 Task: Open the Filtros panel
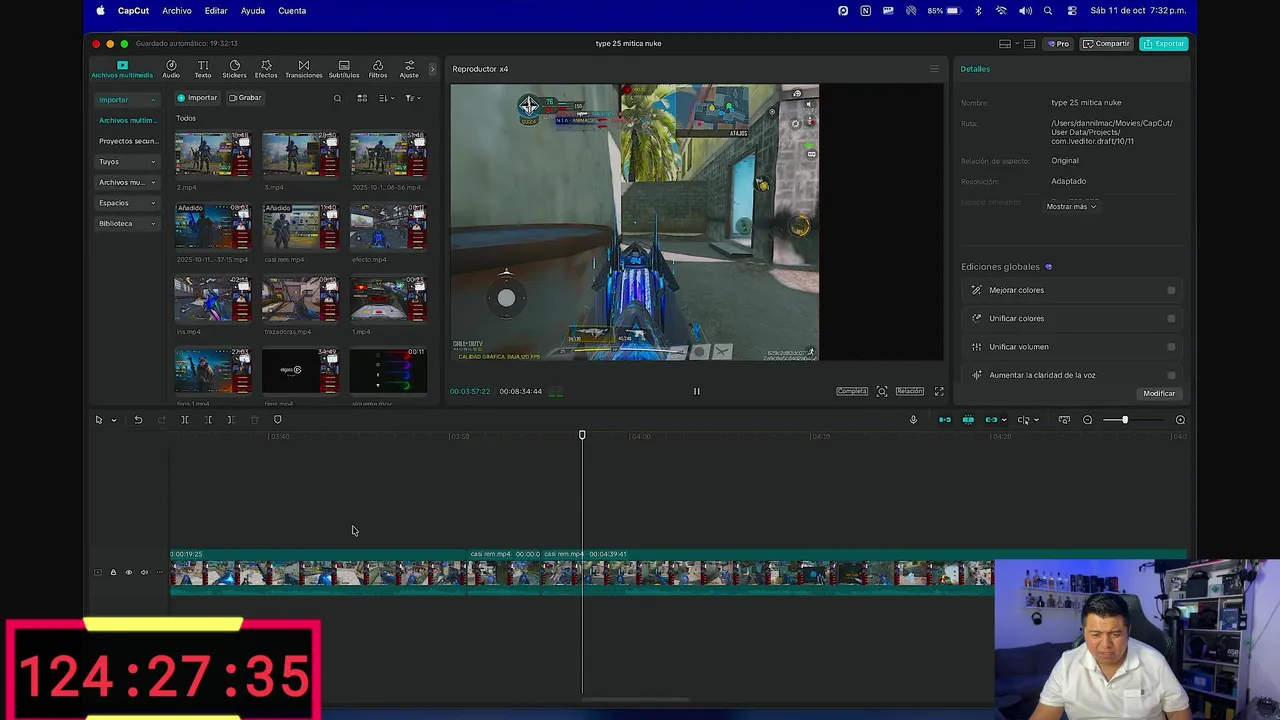[x=378, y=69]
